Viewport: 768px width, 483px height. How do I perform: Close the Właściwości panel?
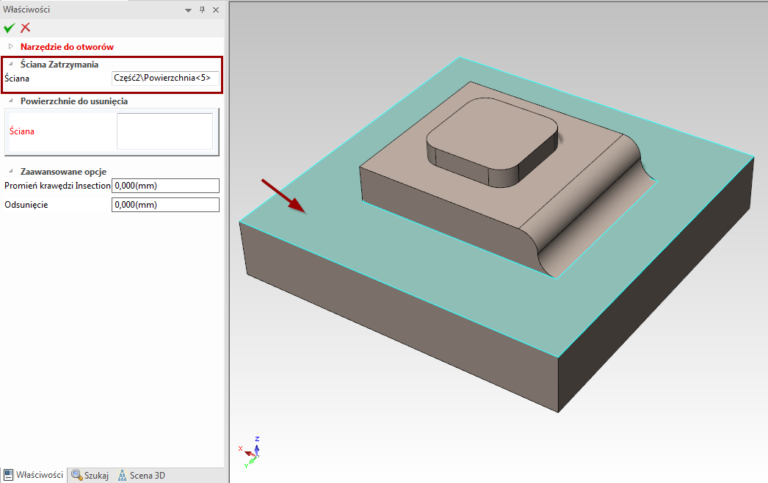(217, 10)
